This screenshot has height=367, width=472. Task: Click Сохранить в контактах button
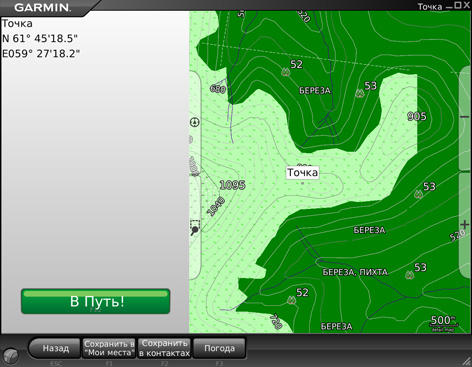164,348
